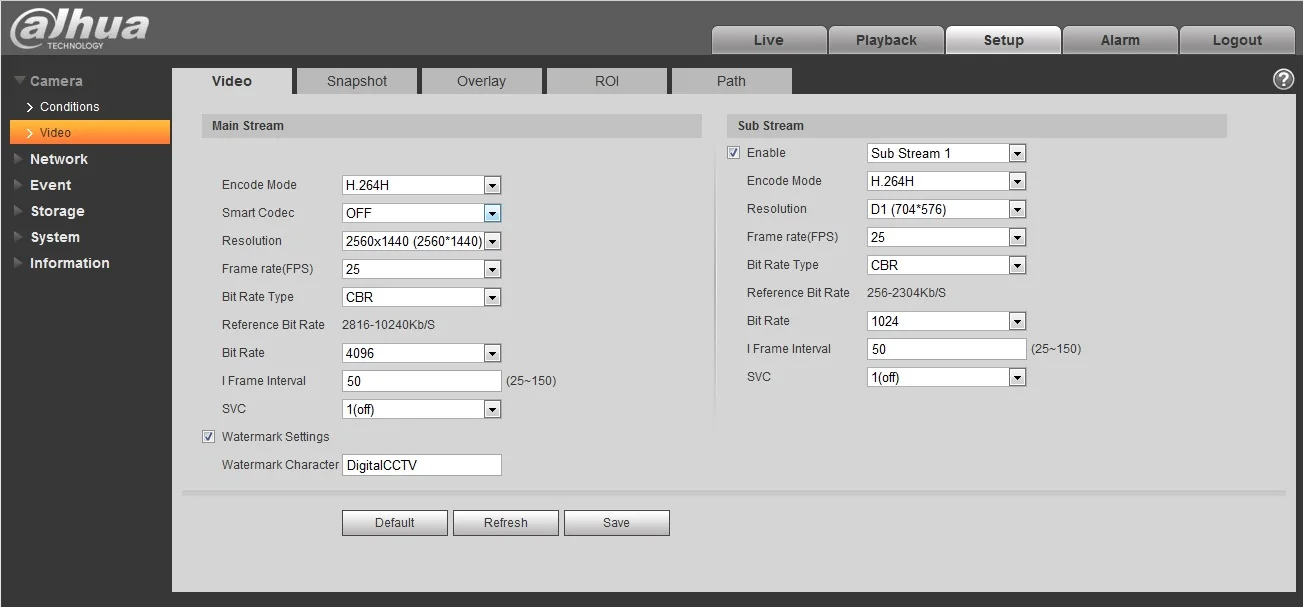Open Main Stream Bit Rate 4096 dropdown
1303x607 pixels.
click(x=421, y=353)
